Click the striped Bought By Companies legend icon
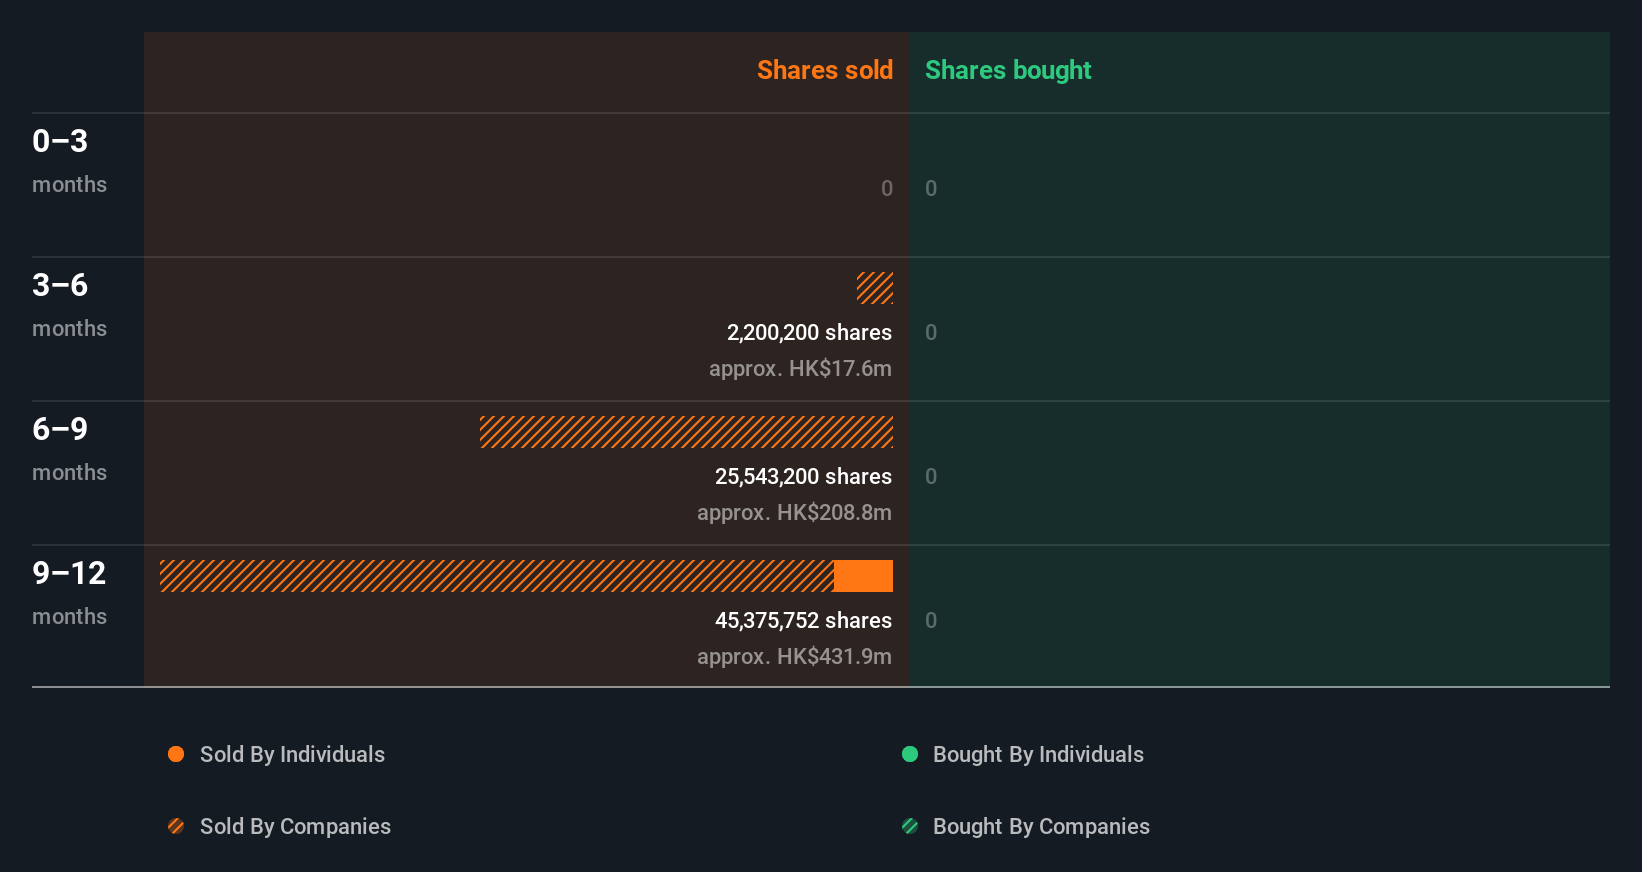 point(910,826)
